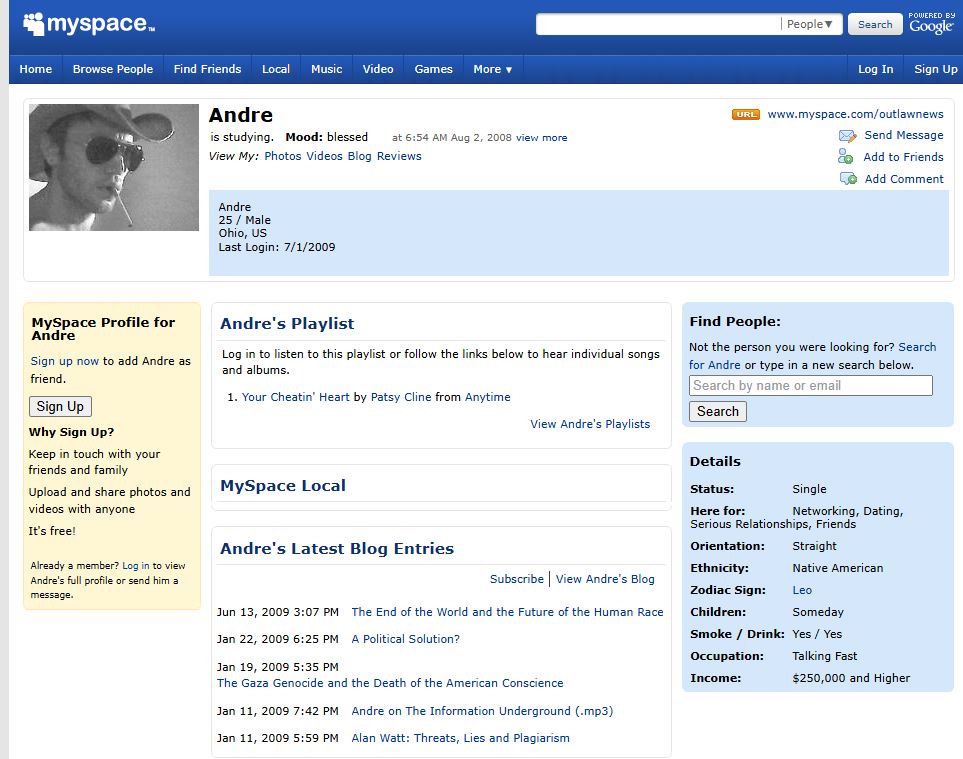Open the Music section
Viewport: 963px width, 759px height.
tap(327, 69)
